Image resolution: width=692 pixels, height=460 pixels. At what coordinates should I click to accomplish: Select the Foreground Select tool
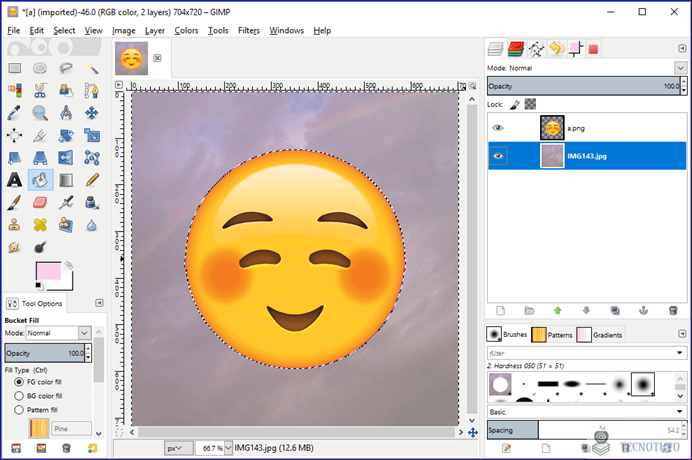(x=66, y=90)
